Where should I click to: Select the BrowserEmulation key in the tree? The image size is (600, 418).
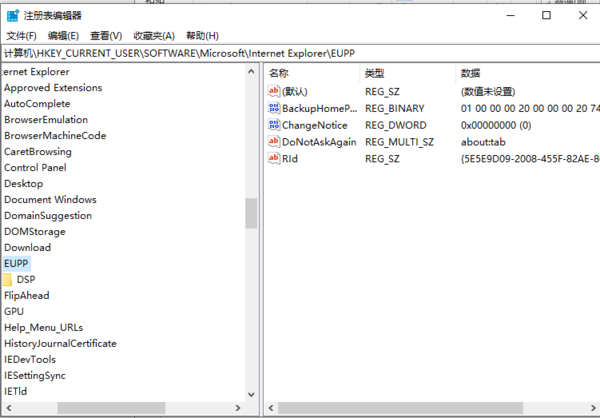[46, 119]
